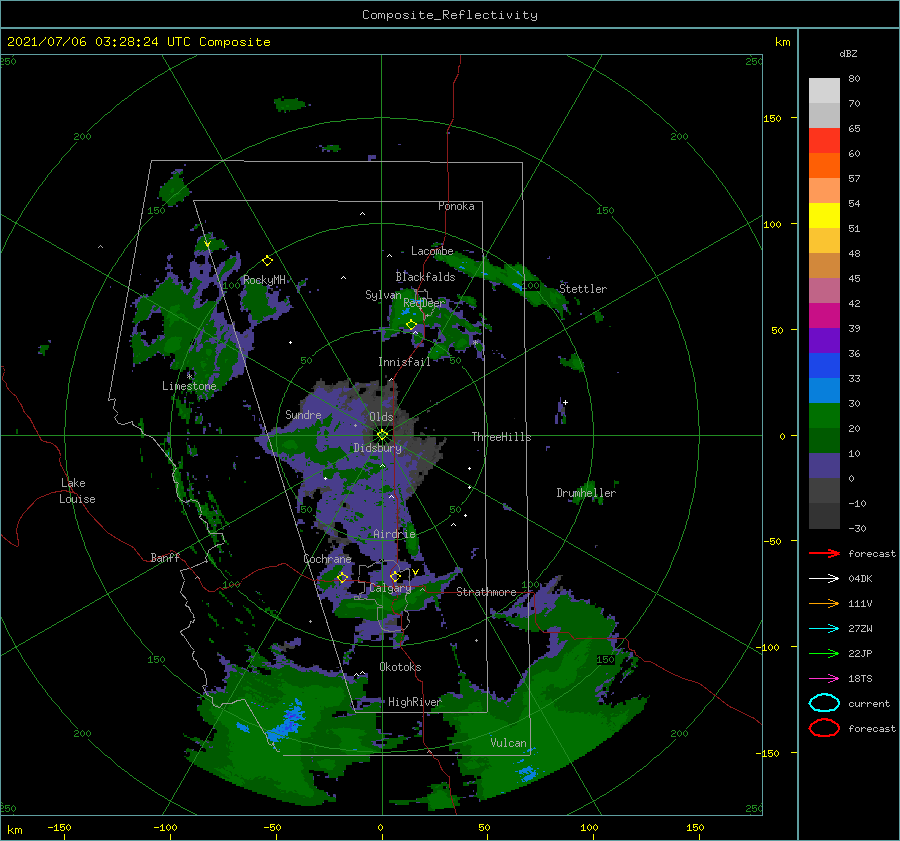
Task: Click the white 04DK arrow in the legend
Action: point(824,578)
